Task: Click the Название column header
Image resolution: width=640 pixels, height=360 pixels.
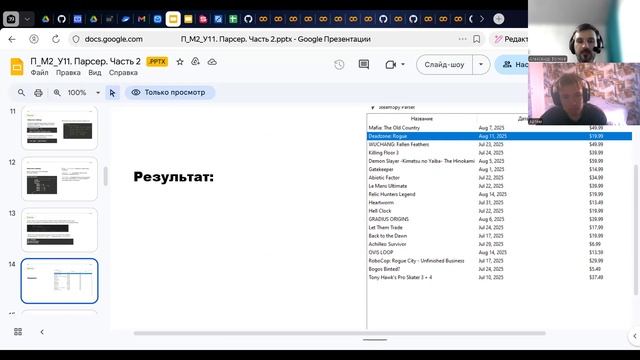Action: (422, 119)
